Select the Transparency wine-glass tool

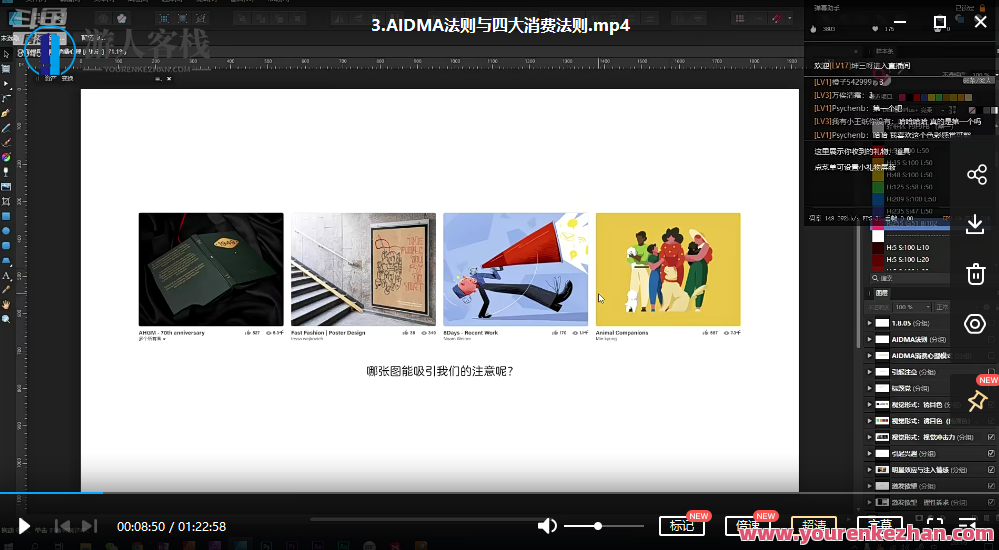(6, 171)
